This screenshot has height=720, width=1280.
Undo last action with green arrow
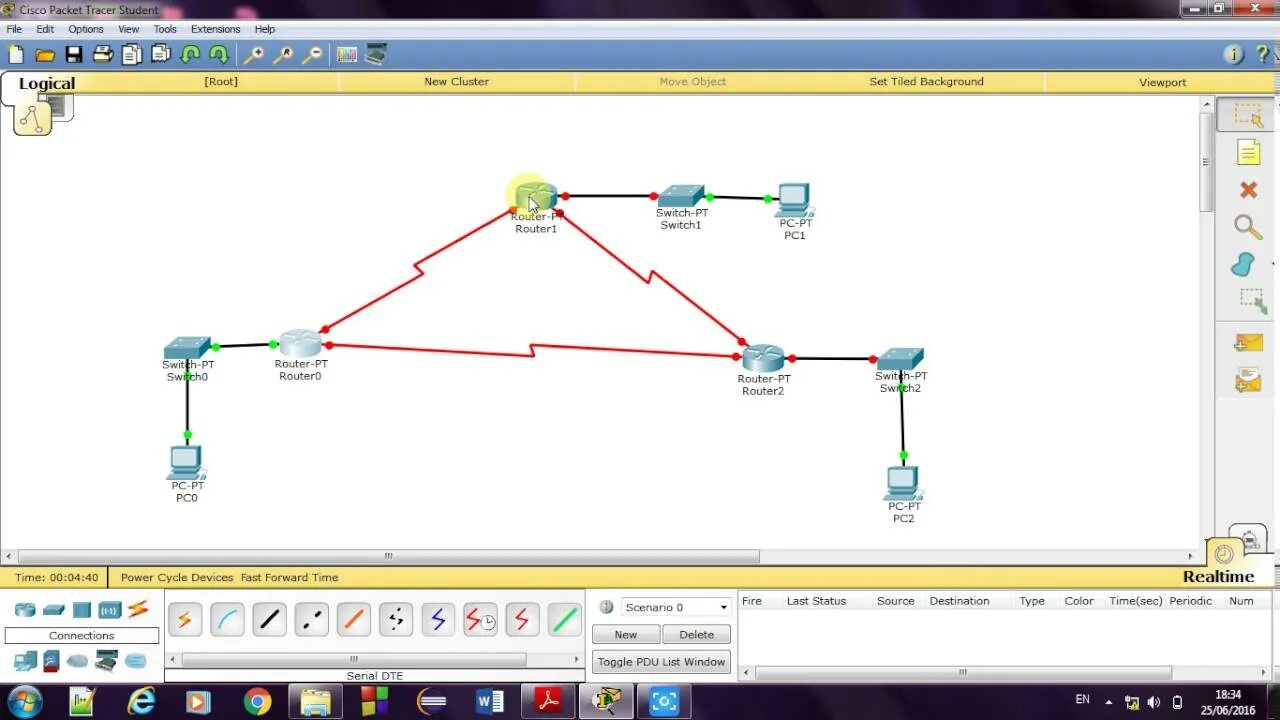190,55
